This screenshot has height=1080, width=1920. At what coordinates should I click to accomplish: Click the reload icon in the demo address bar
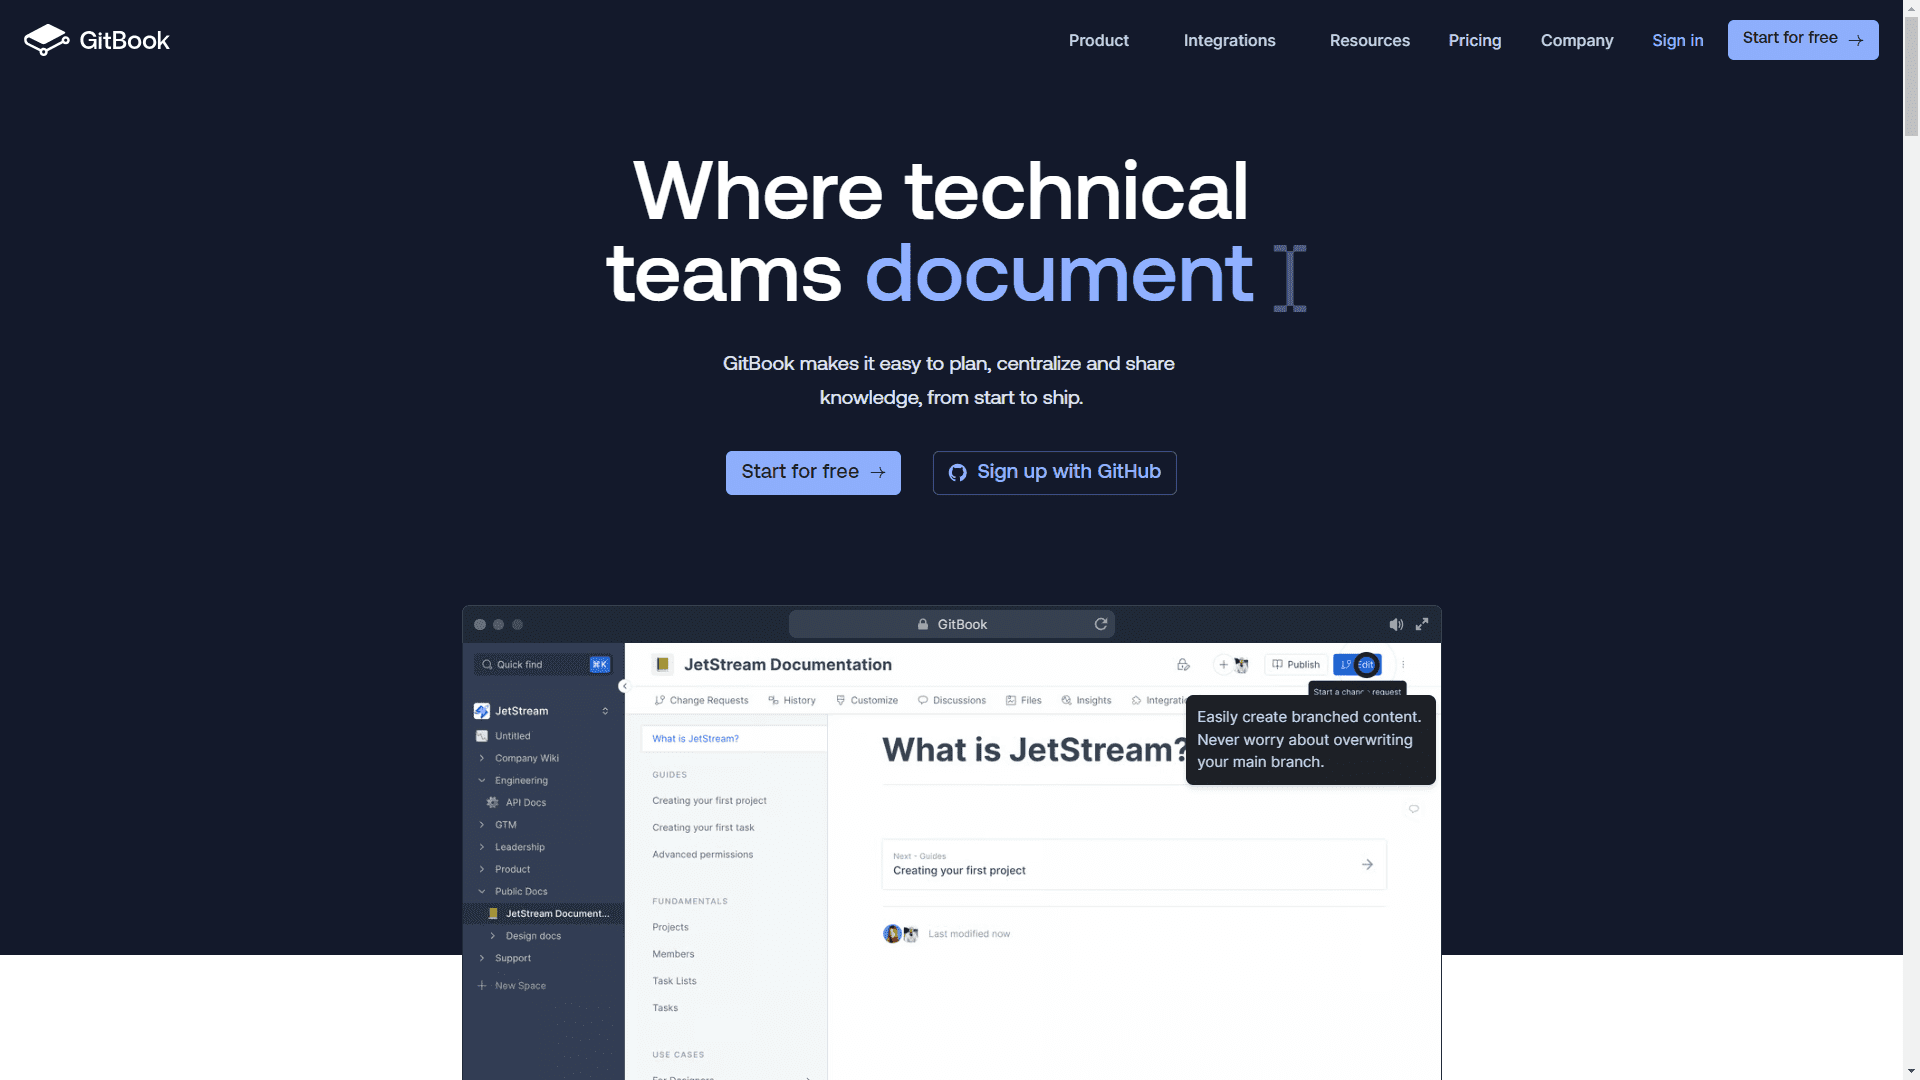pos(1101,624)
